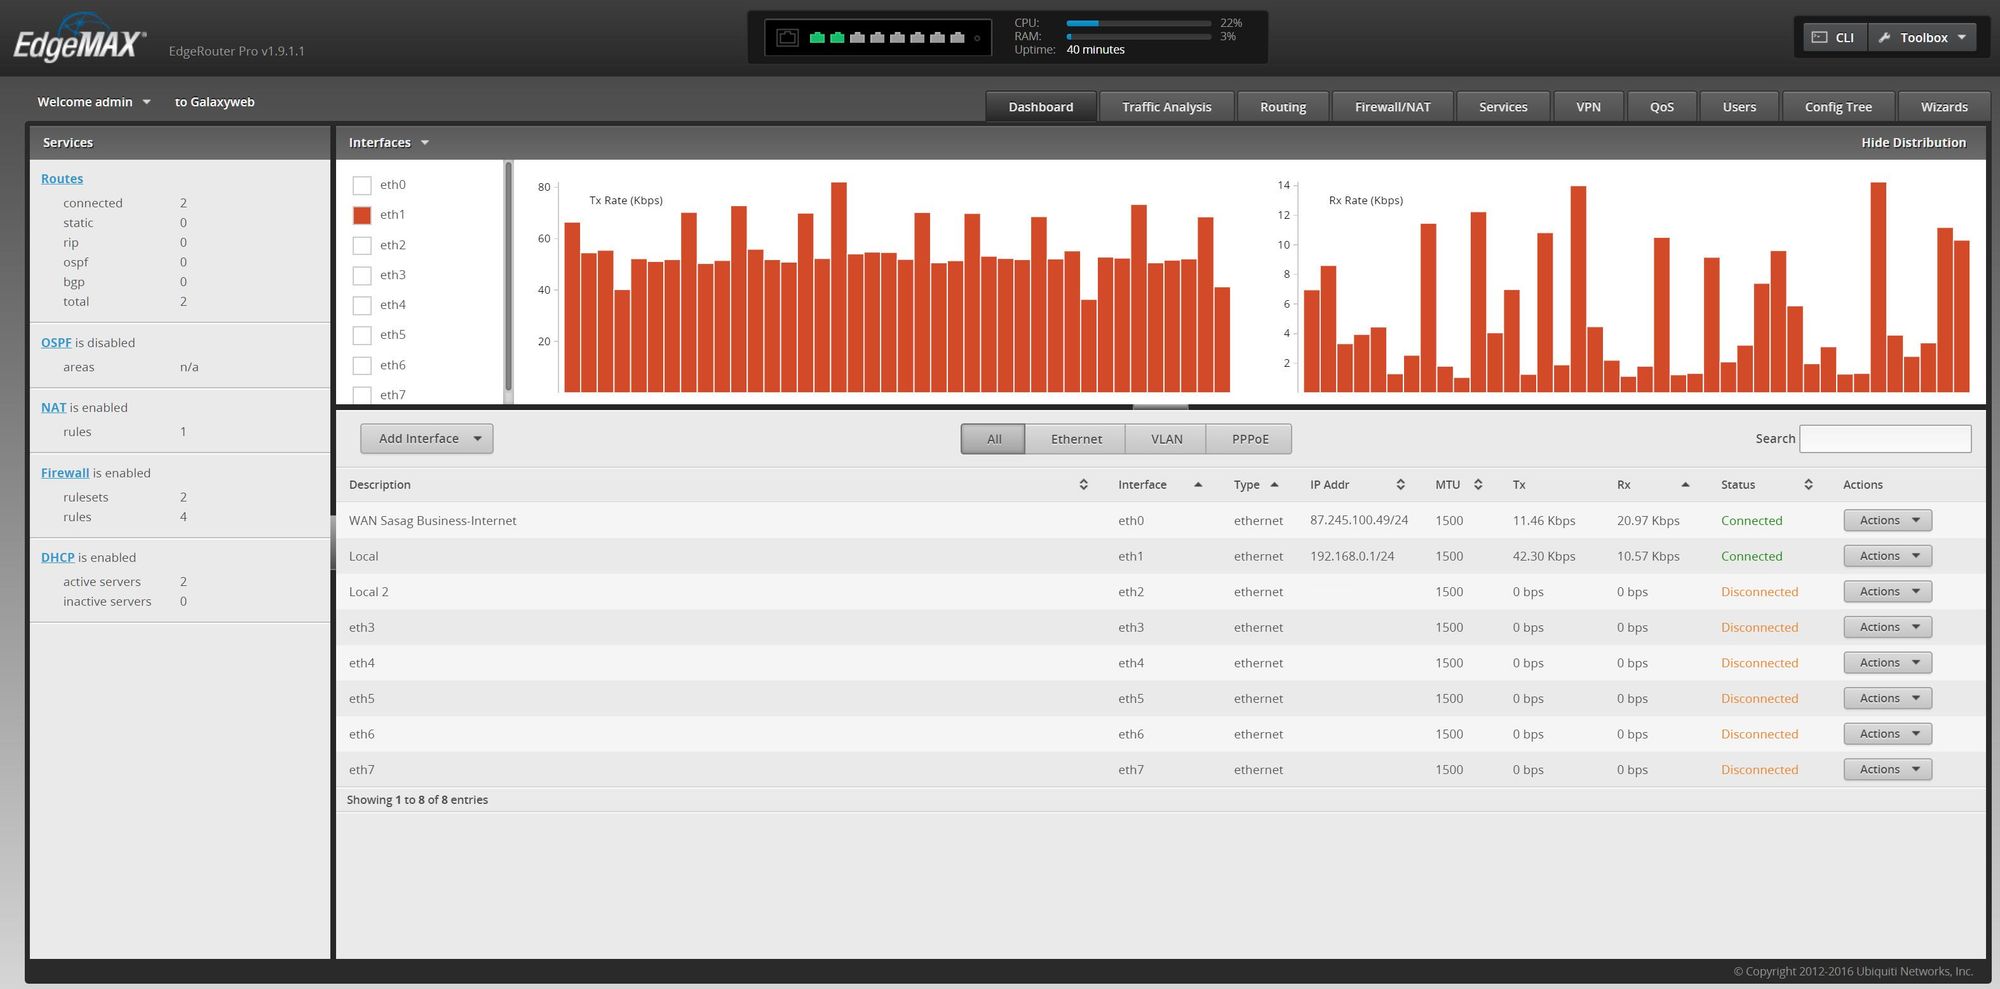Click the Hide Distribution button
The image size is (2000, 989).
click(1913, 143)
